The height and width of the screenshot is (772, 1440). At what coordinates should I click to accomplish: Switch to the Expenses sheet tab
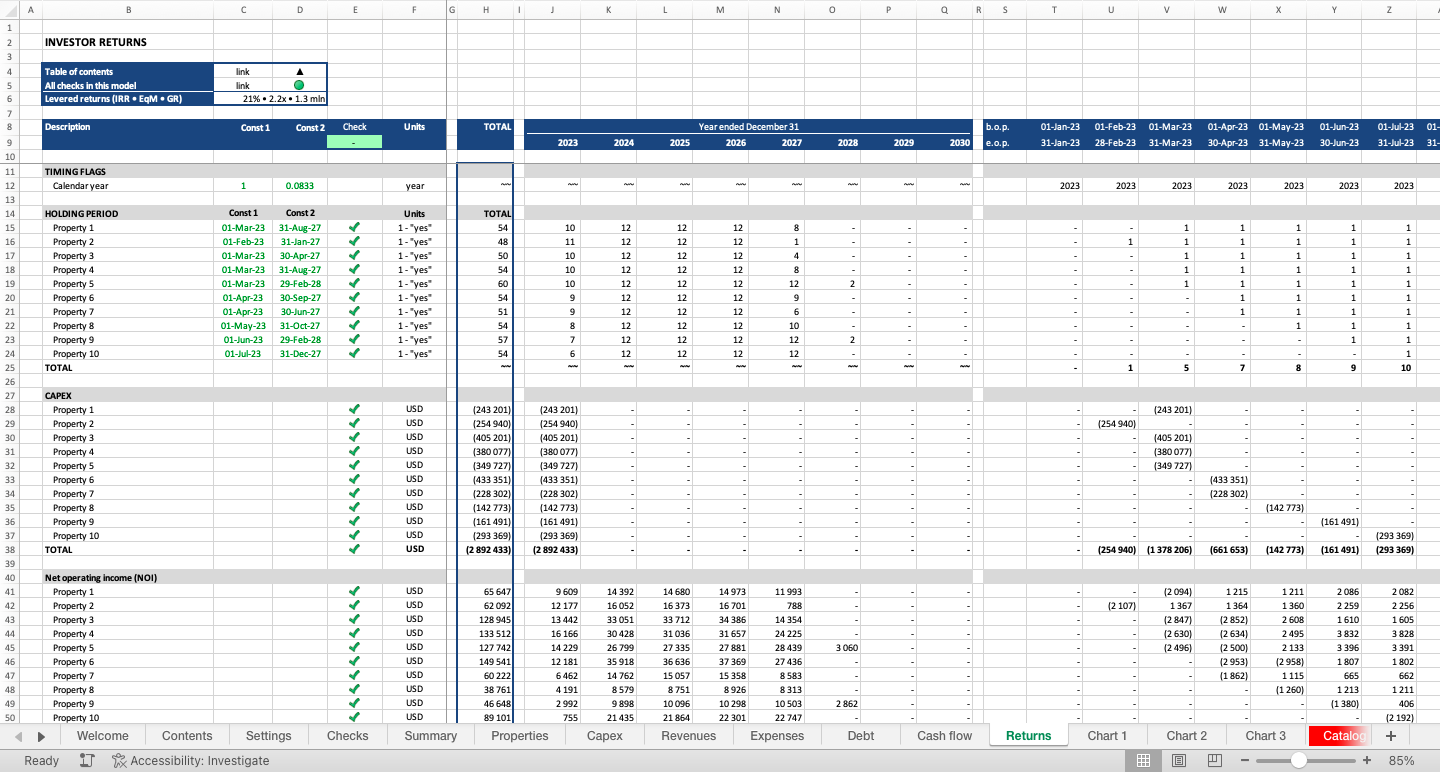coord(777,736)
